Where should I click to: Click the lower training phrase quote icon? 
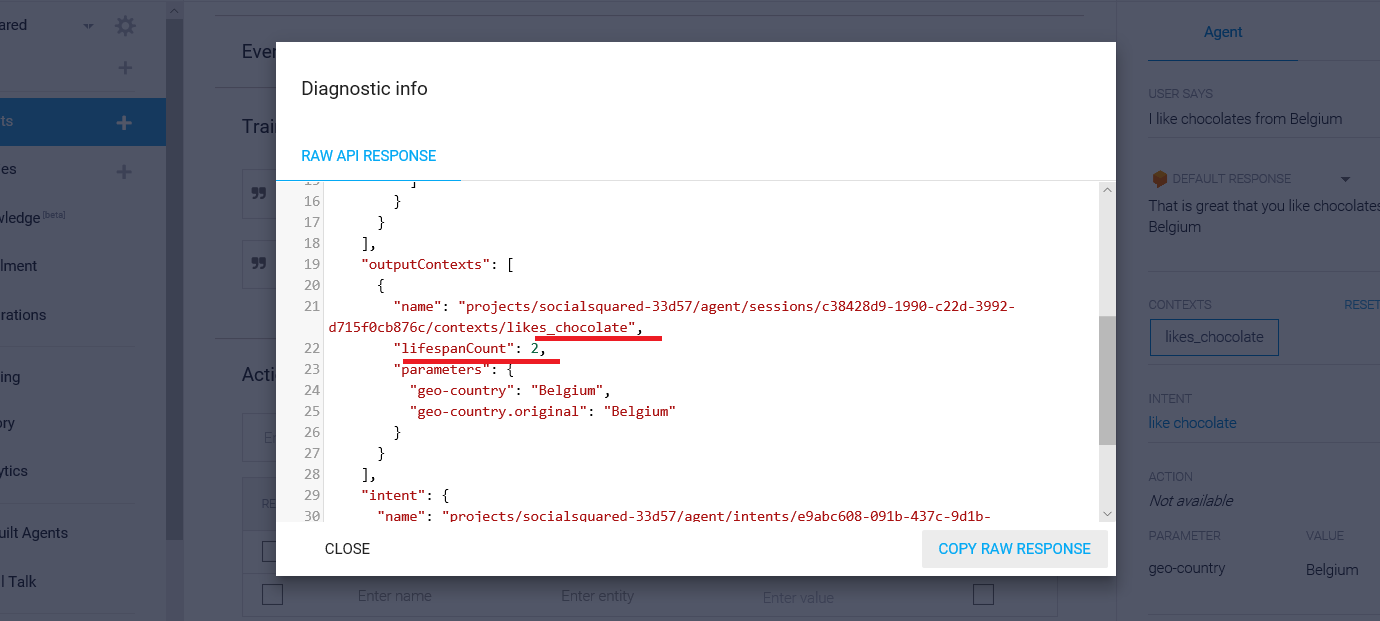(x=259, y=264)
